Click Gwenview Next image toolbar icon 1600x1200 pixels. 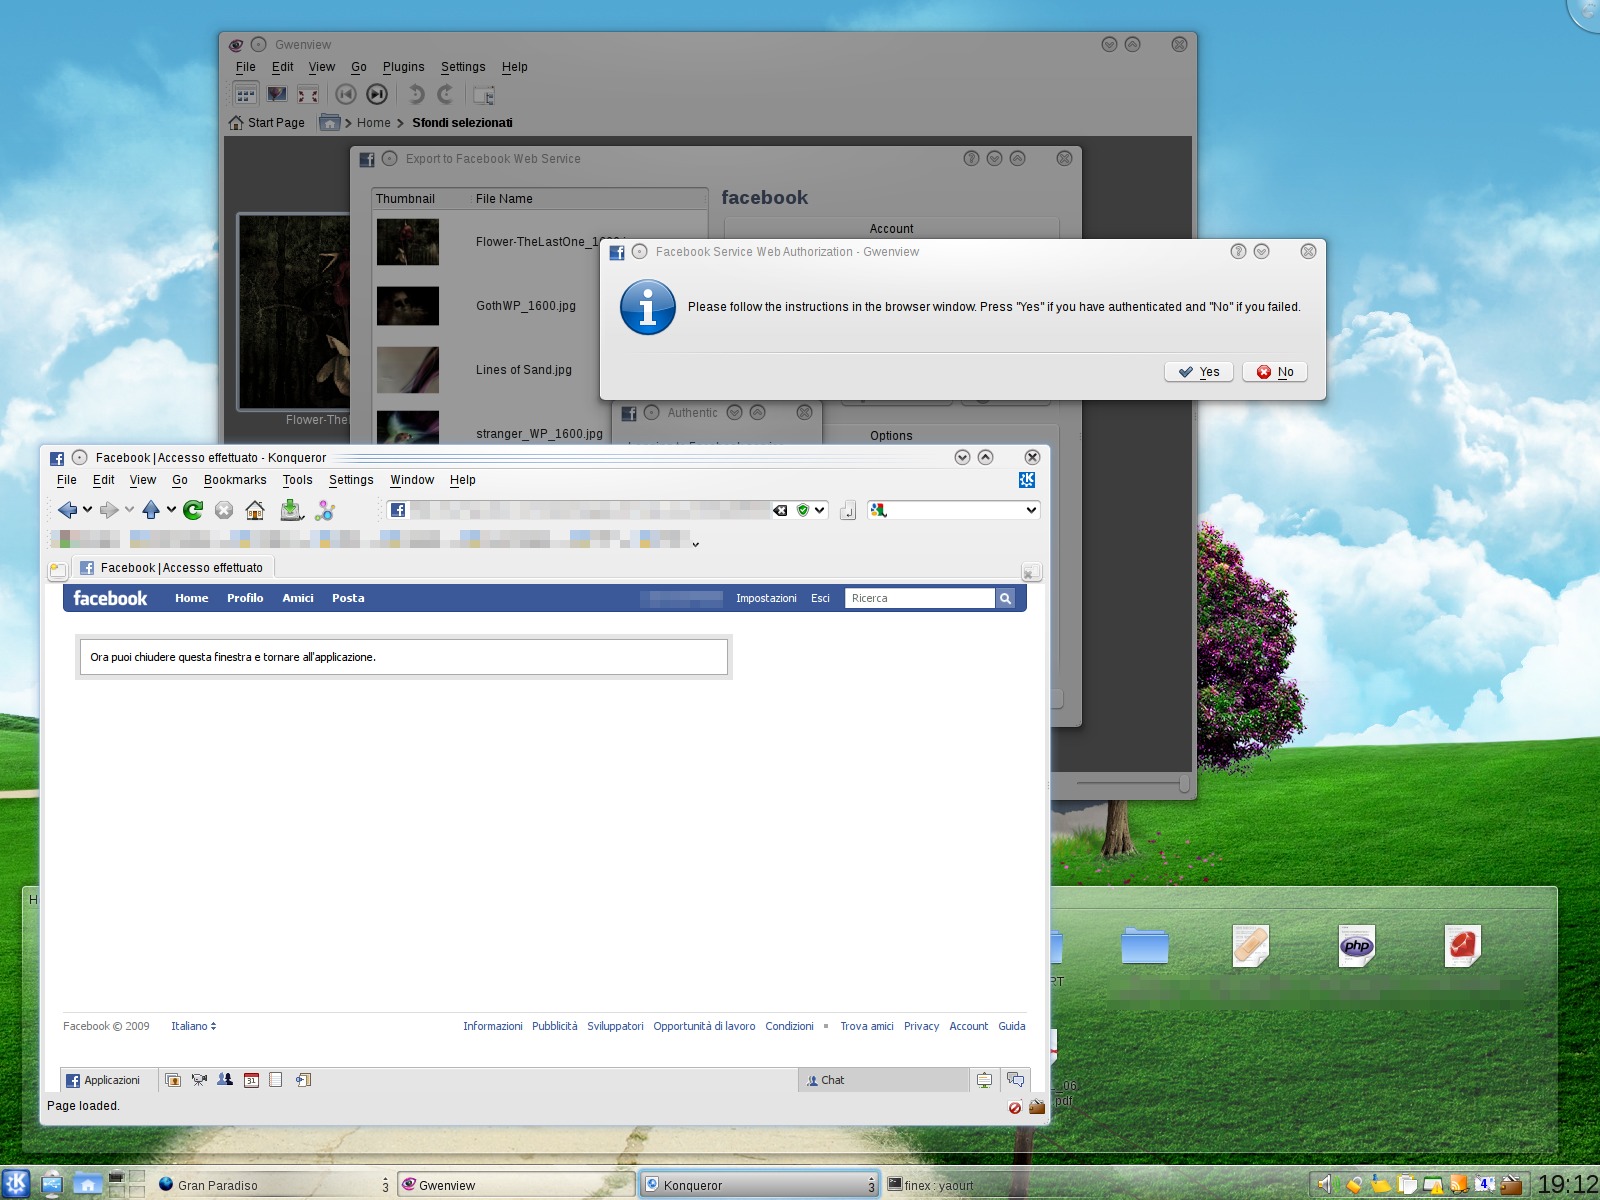click(377, 94)
